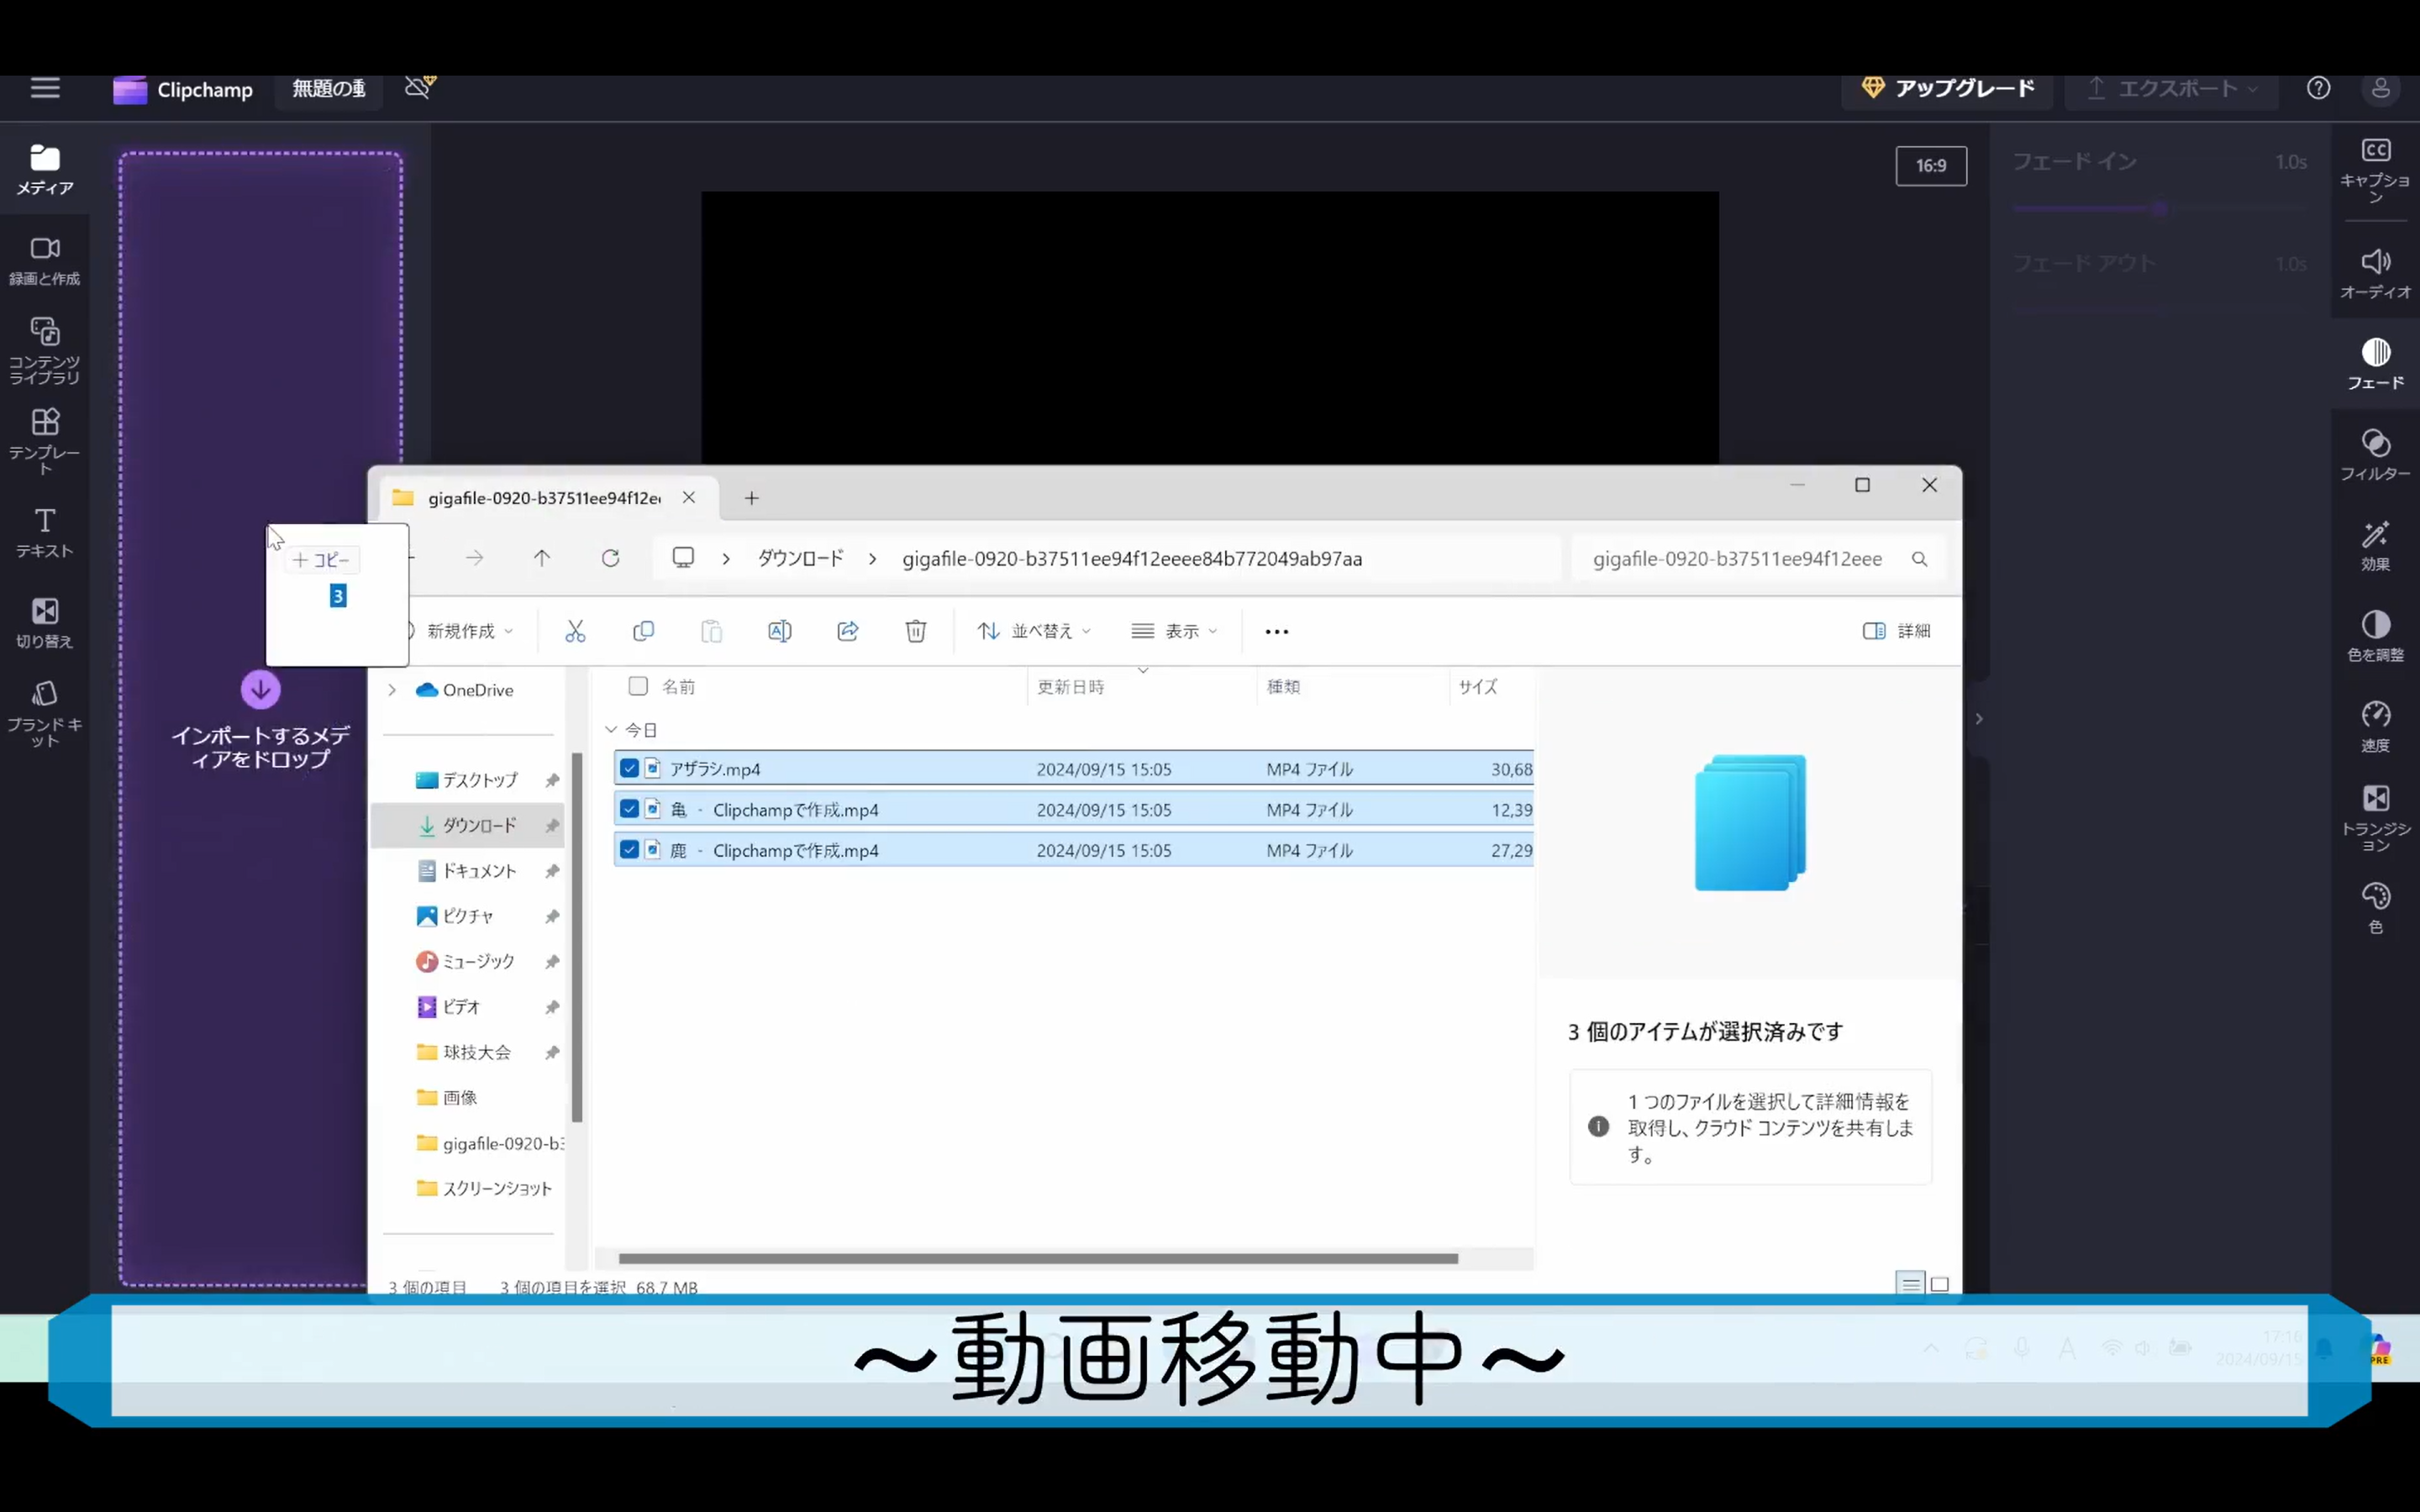The height and width of the screenshot is (1512, 2420).
Task: Click the Rename icon in Explorer toolbar
Action: (779, 631)
